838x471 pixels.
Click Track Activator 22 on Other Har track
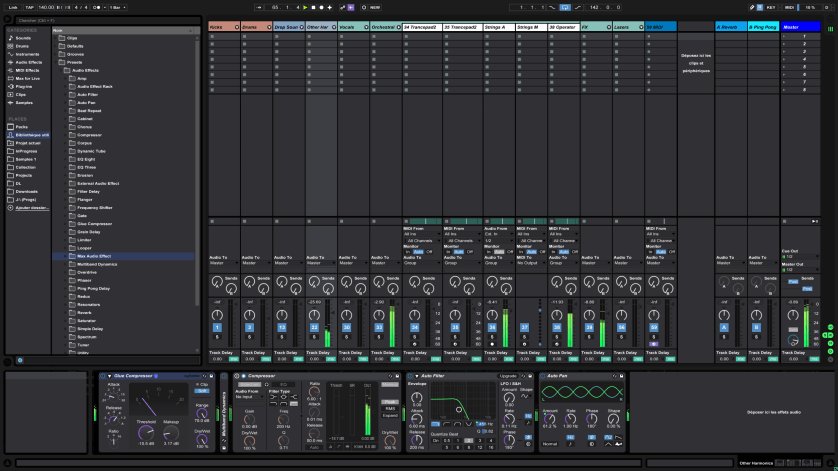(314, 327)
